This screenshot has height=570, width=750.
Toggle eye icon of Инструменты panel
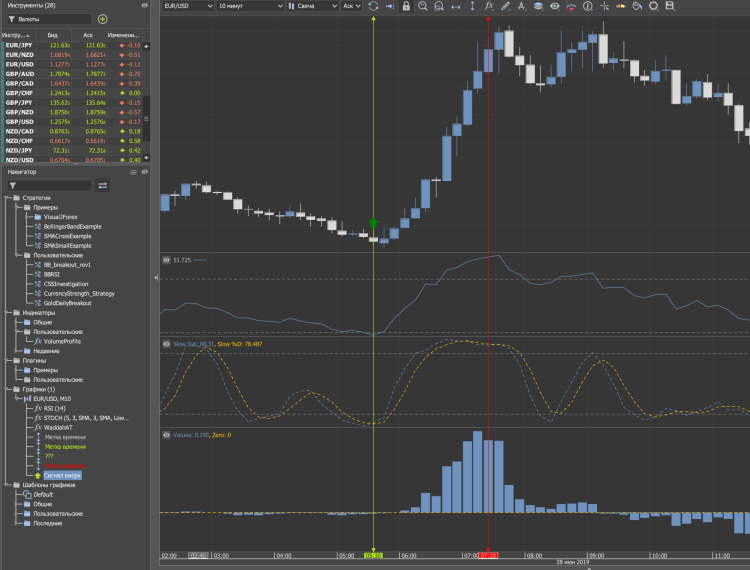point(144,5)
